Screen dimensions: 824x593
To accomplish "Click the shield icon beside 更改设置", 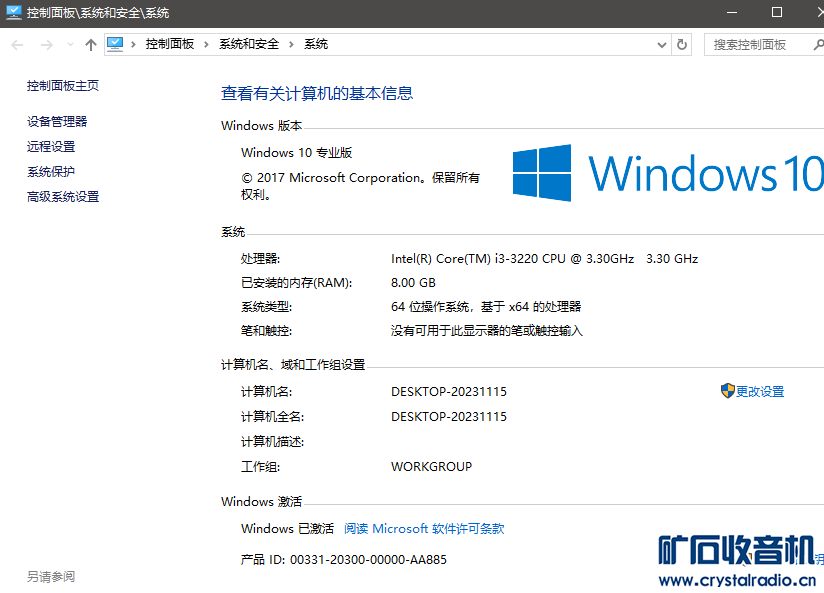I will pos(727,391).
